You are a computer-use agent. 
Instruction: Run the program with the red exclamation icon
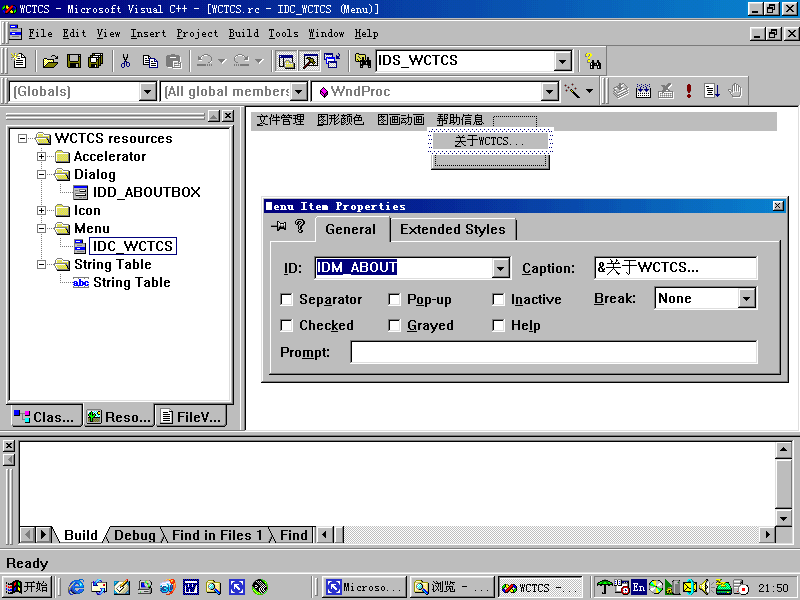689,91
